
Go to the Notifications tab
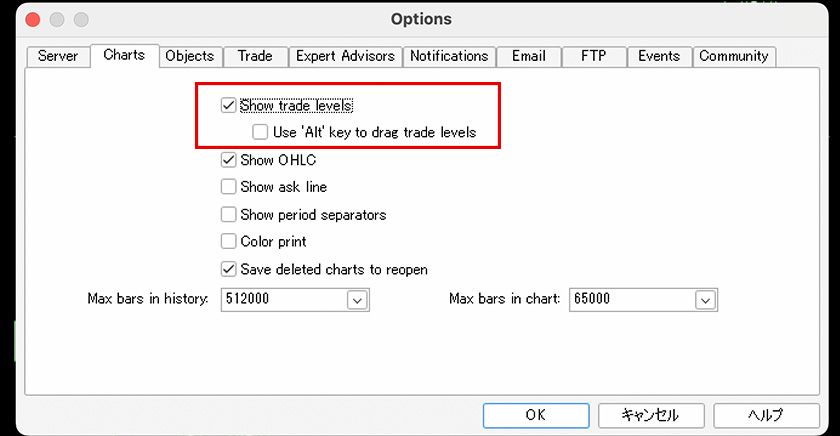coord(449,57)
